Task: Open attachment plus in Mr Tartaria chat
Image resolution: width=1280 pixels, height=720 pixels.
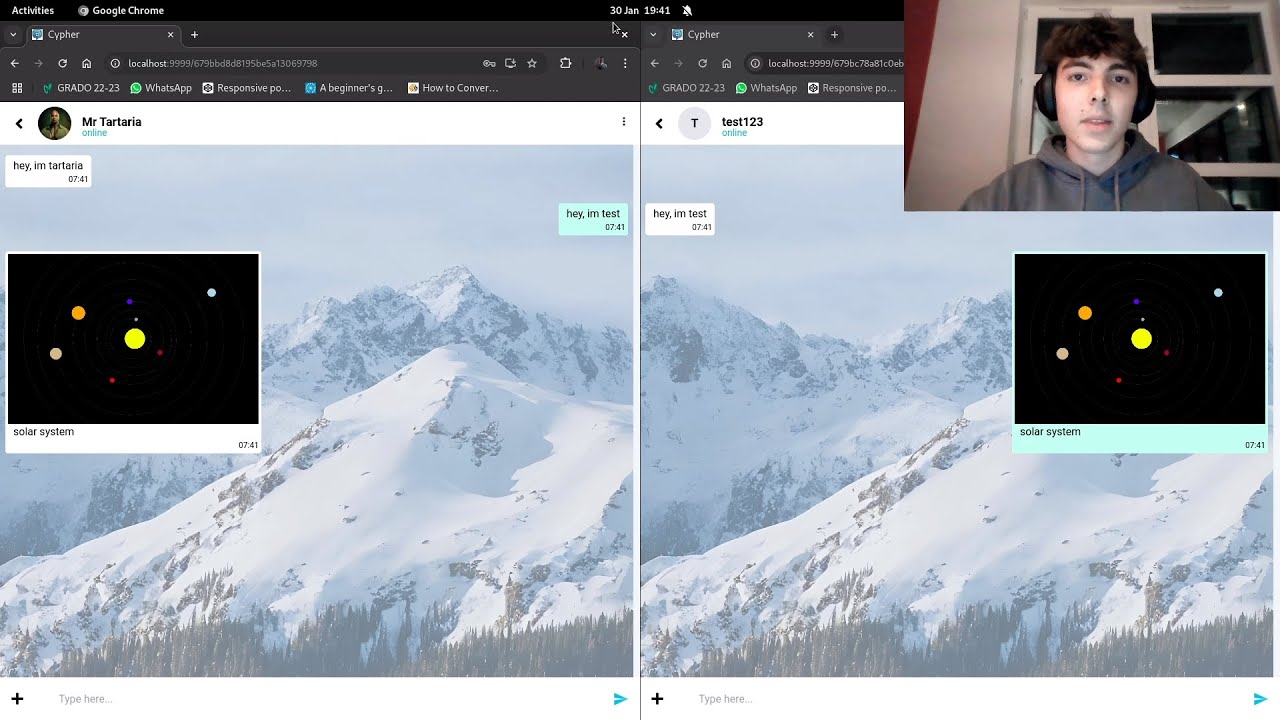Action: tap(17, 699)
